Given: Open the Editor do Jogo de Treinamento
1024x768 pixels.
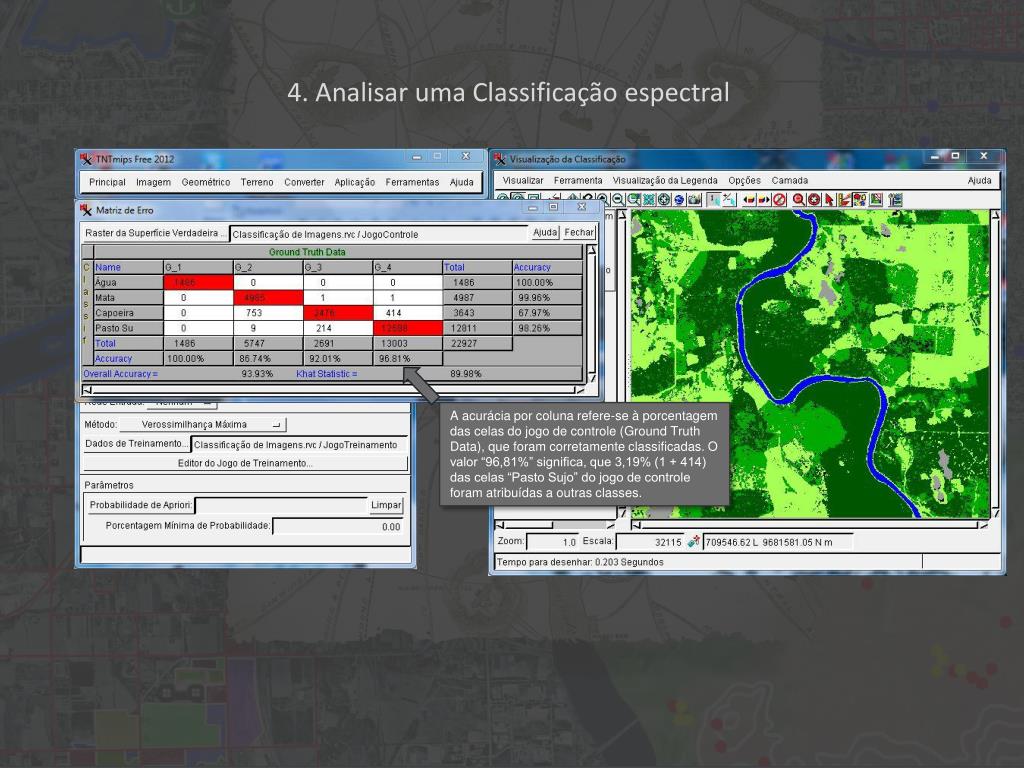Looking at the screenshot, I should (245, 463).
